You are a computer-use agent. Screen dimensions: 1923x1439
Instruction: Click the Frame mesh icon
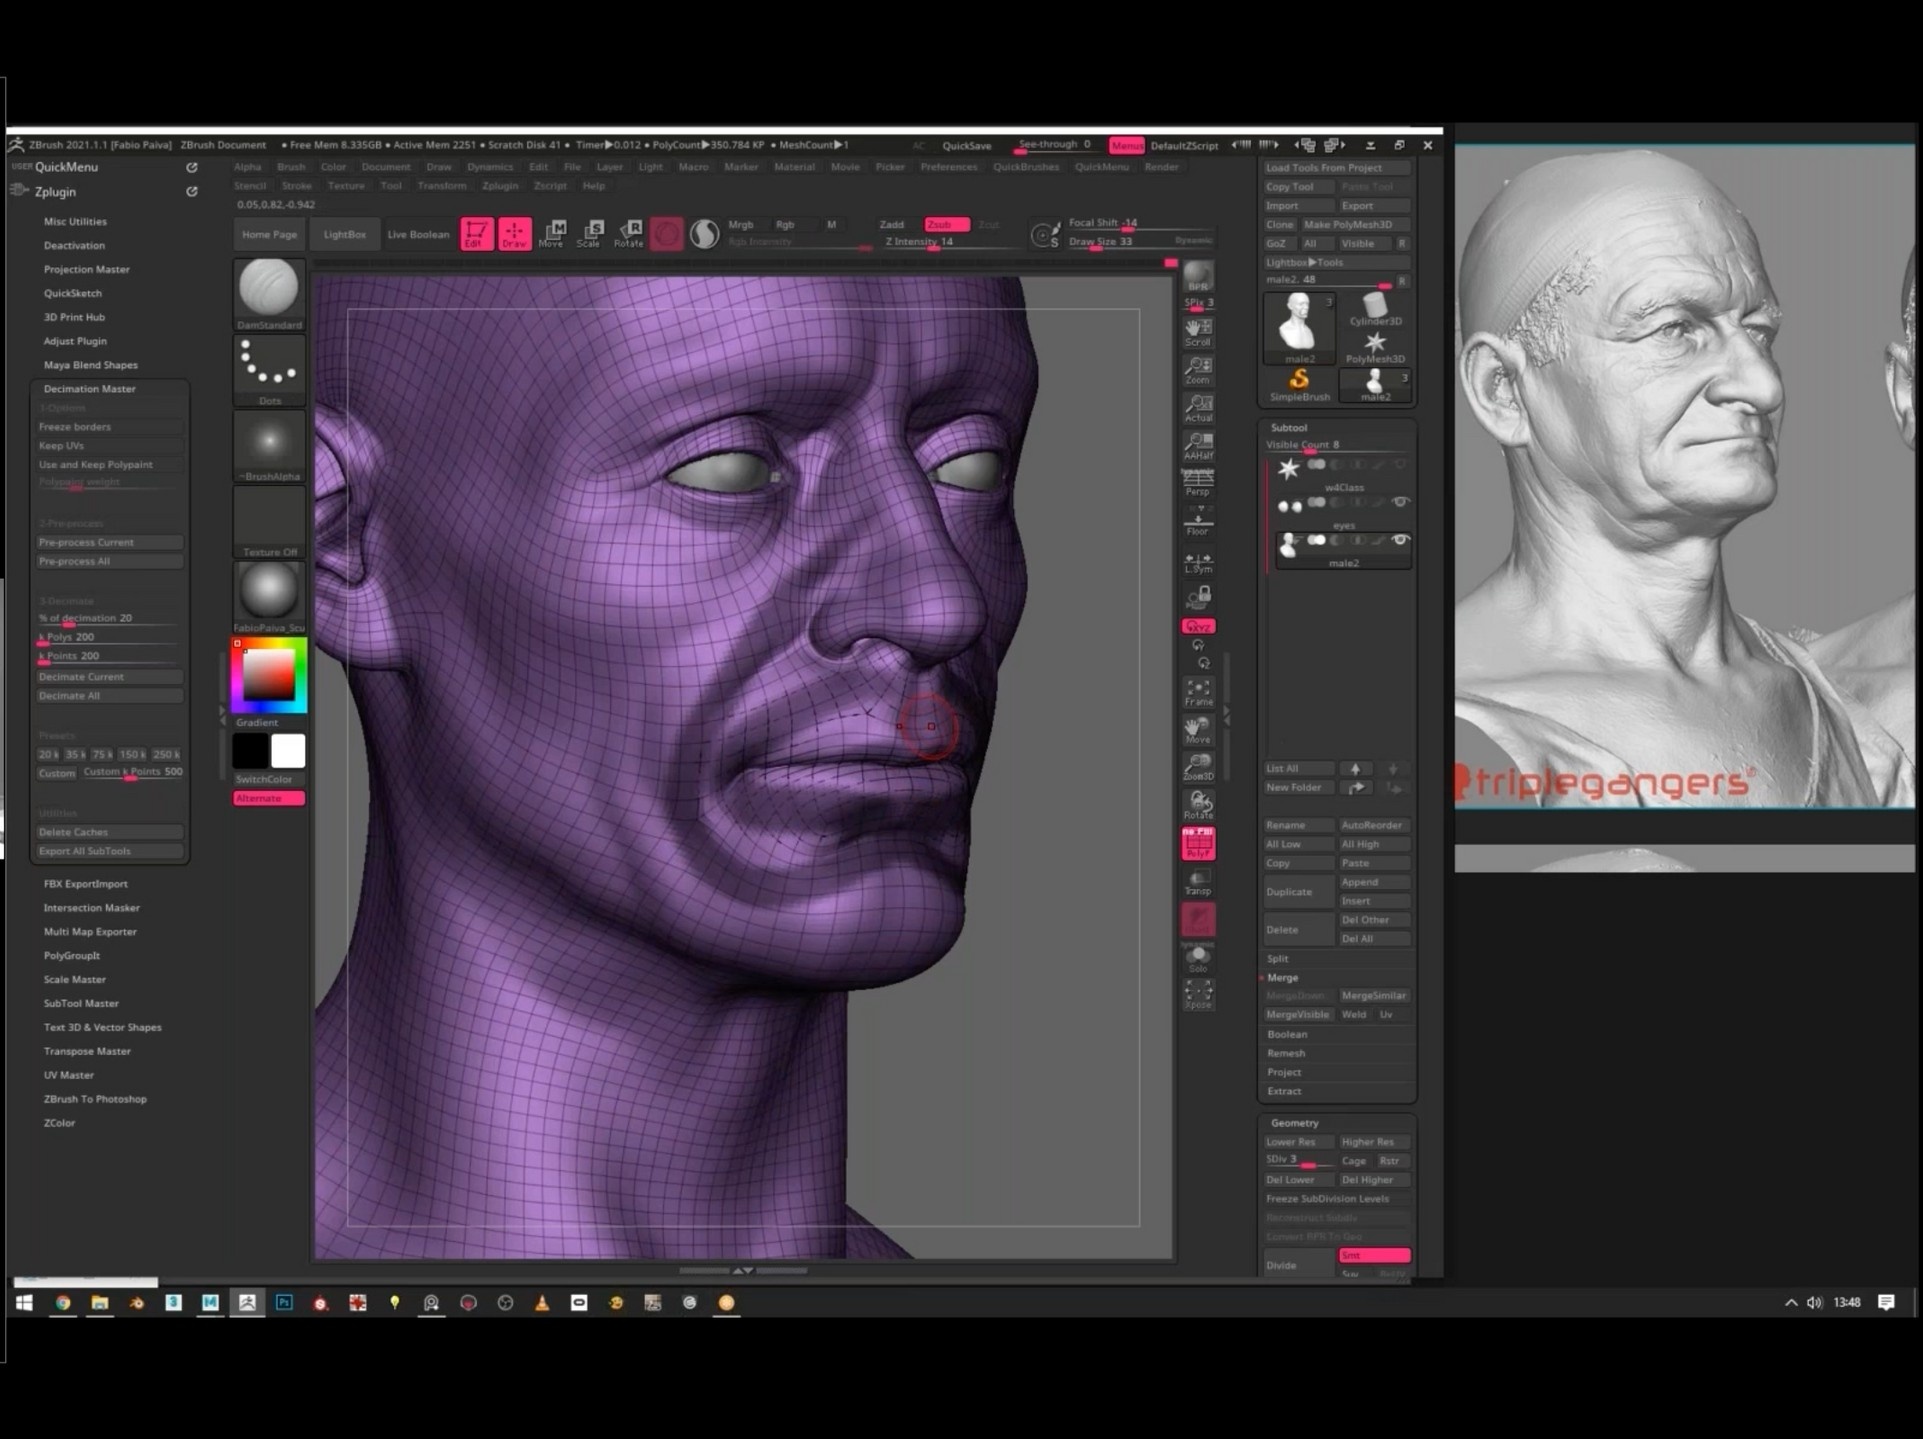click(x=1197, y=692)
